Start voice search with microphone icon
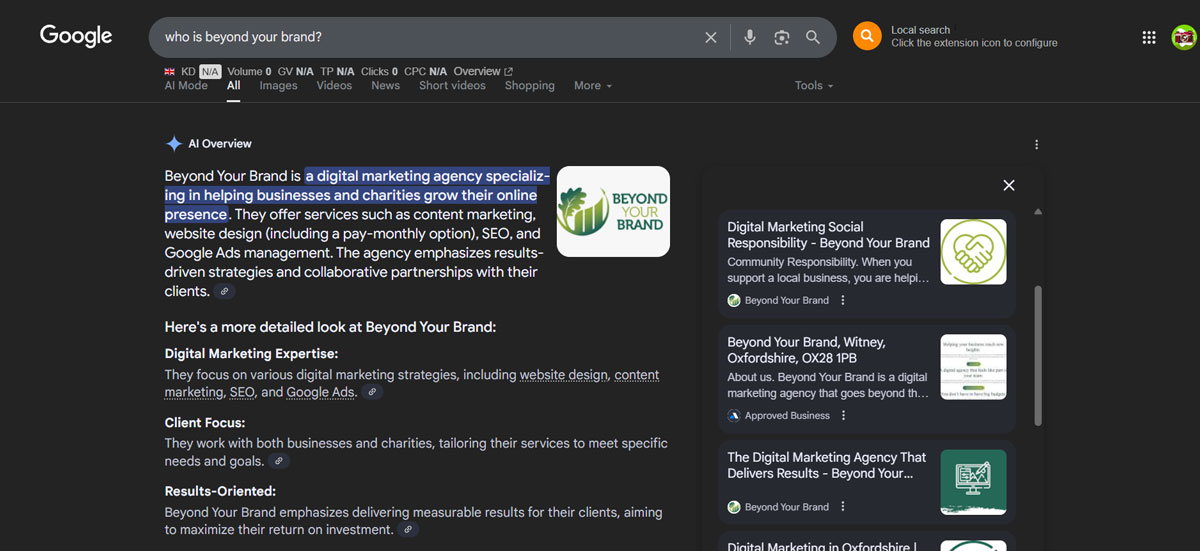 pos(750,37)
